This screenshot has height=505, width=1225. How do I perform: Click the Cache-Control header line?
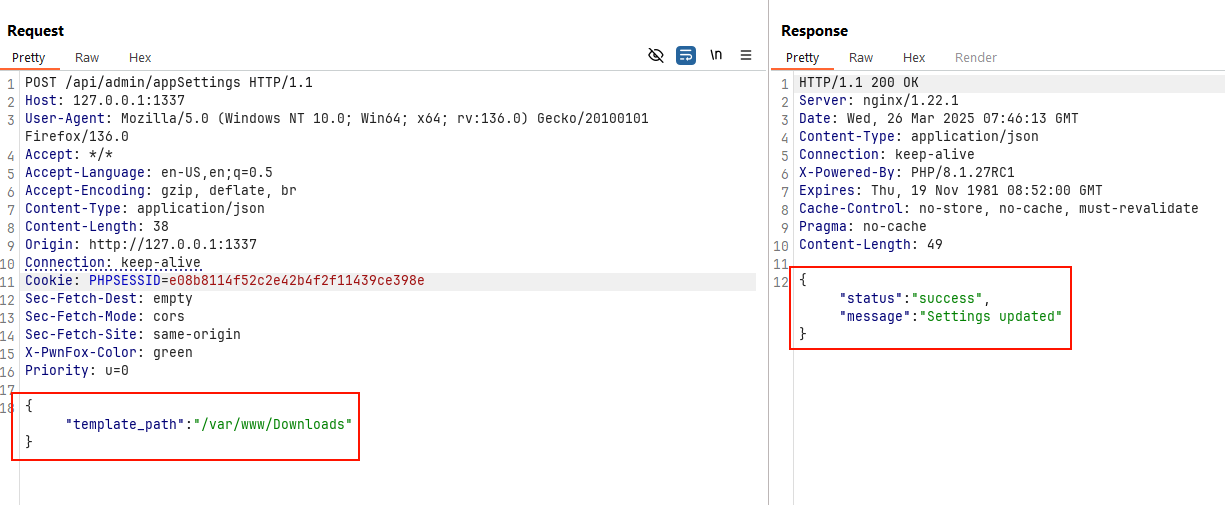[999, 209]
